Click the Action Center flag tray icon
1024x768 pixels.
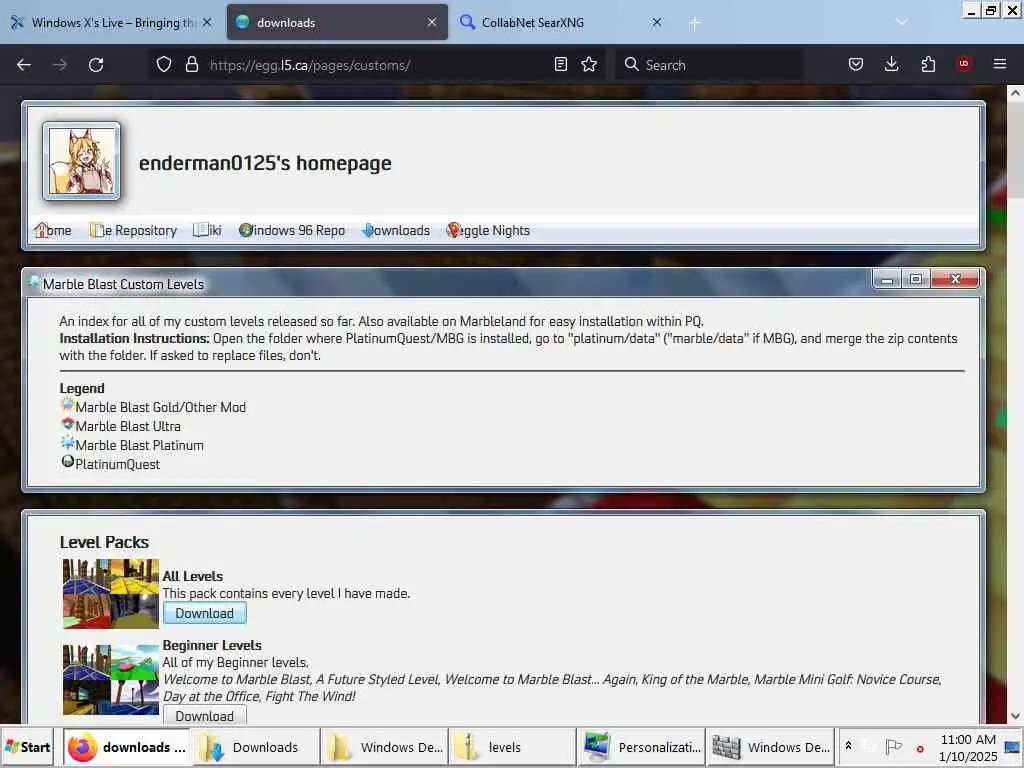893,746
